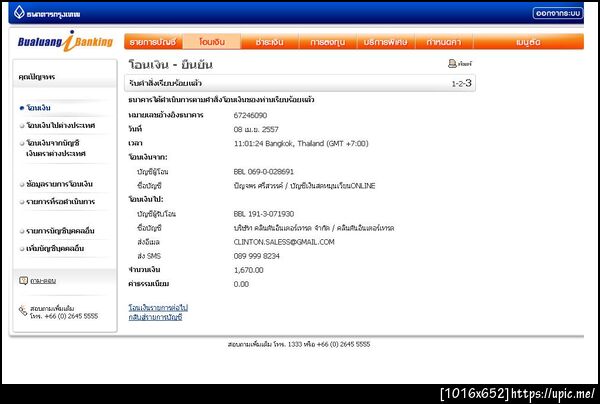The width and height of the screenshot is (600, 404).
Task: Click the Bualuang iBanking logo
Action: tap(65, 41)
